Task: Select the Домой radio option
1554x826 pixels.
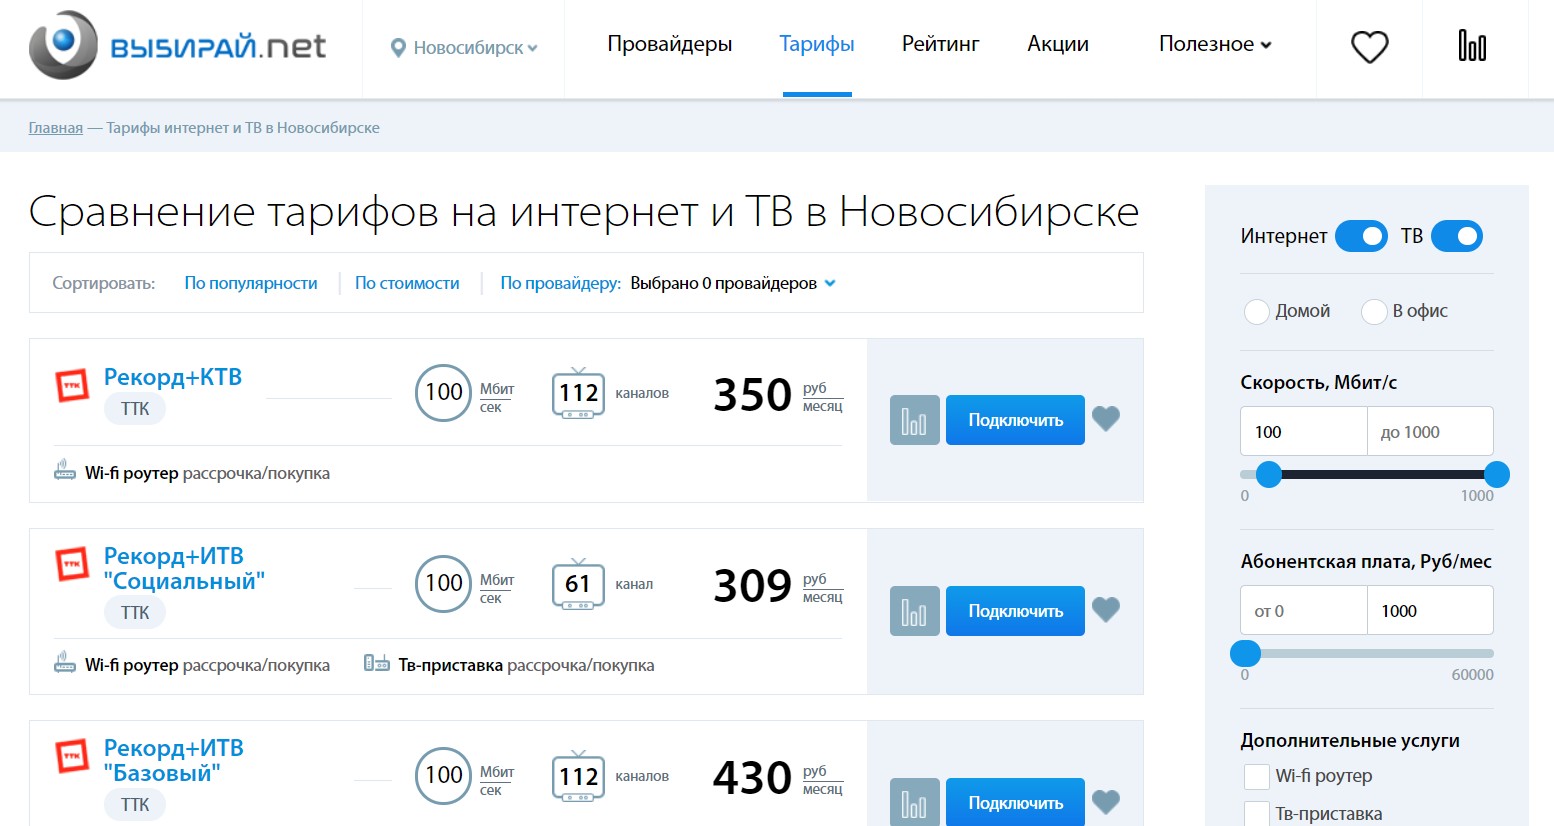Action: (1257, 311)
